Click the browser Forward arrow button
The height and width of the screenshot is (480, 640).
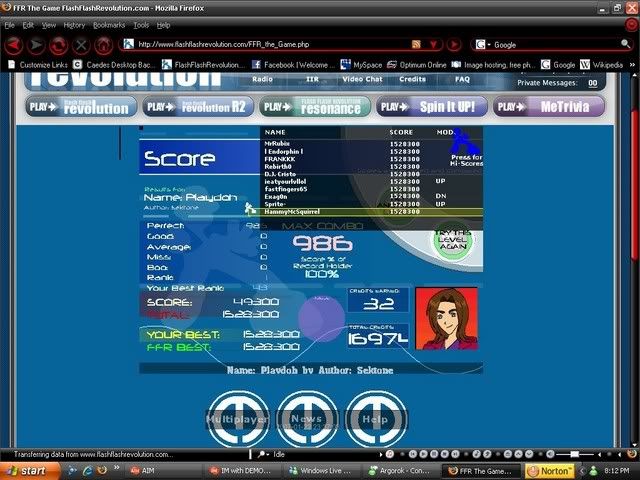[36, 44]
